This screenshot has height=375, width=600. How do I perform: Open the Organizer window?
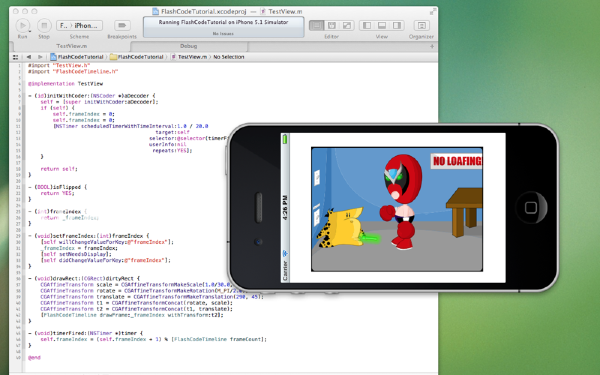point(421,25)
